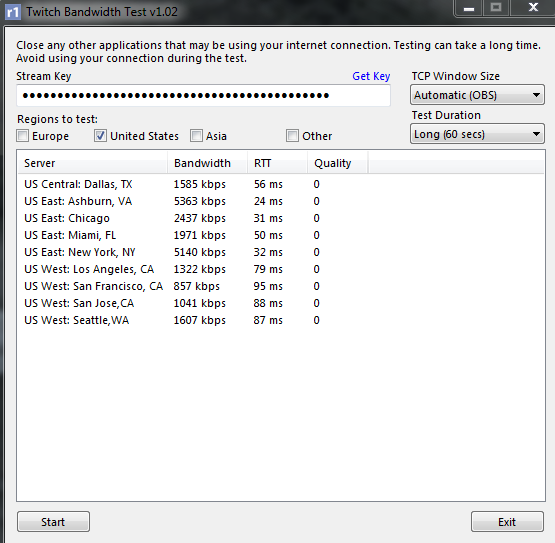Click the 5140 kbps bandwidth value

pos(200,252)
